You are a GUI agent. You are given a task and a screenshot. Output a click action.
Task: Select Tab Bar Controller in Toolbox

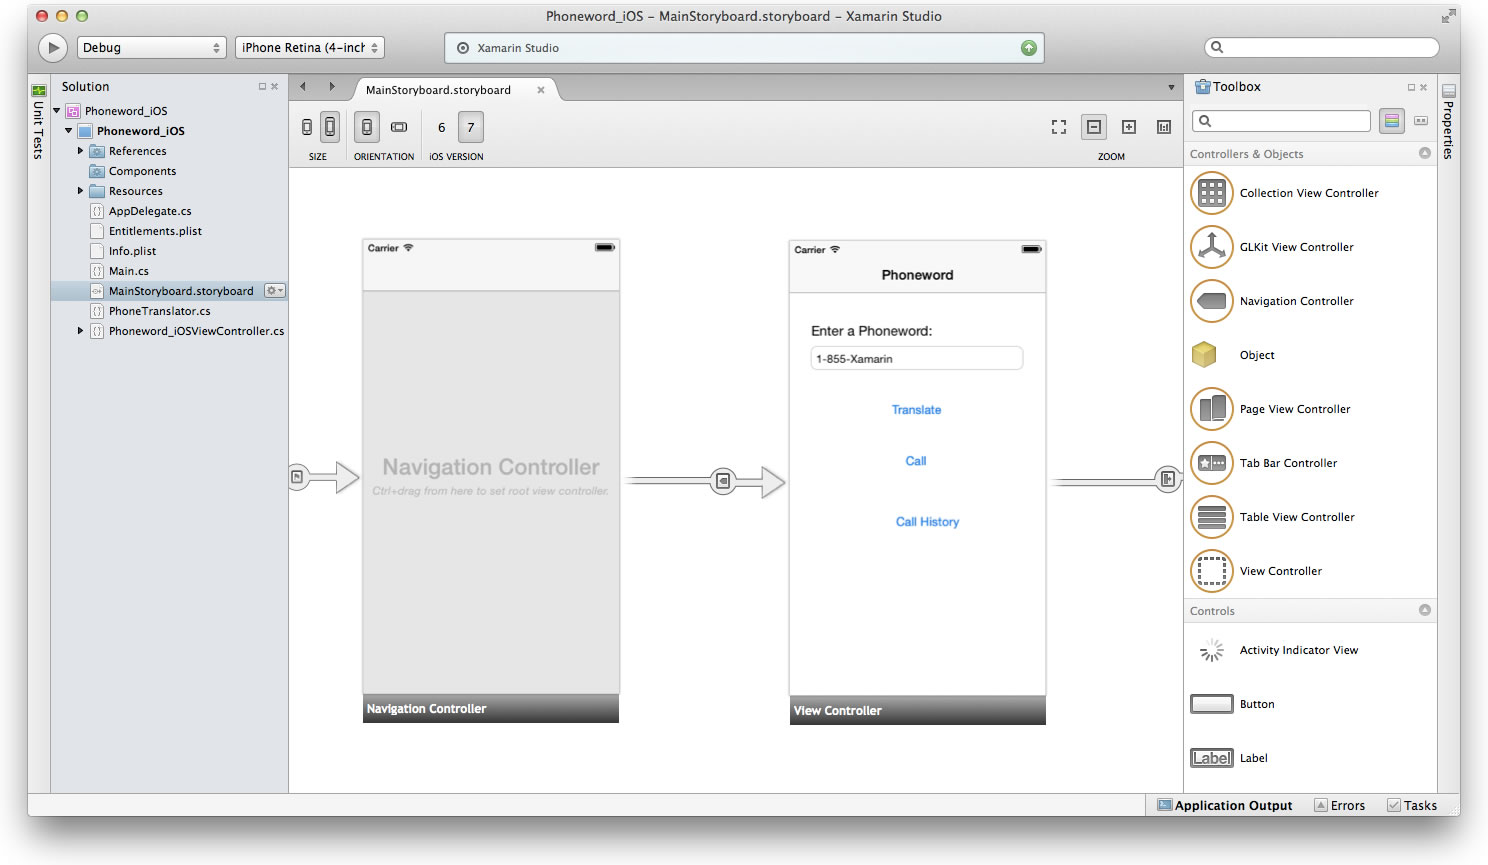[1310, 463]
